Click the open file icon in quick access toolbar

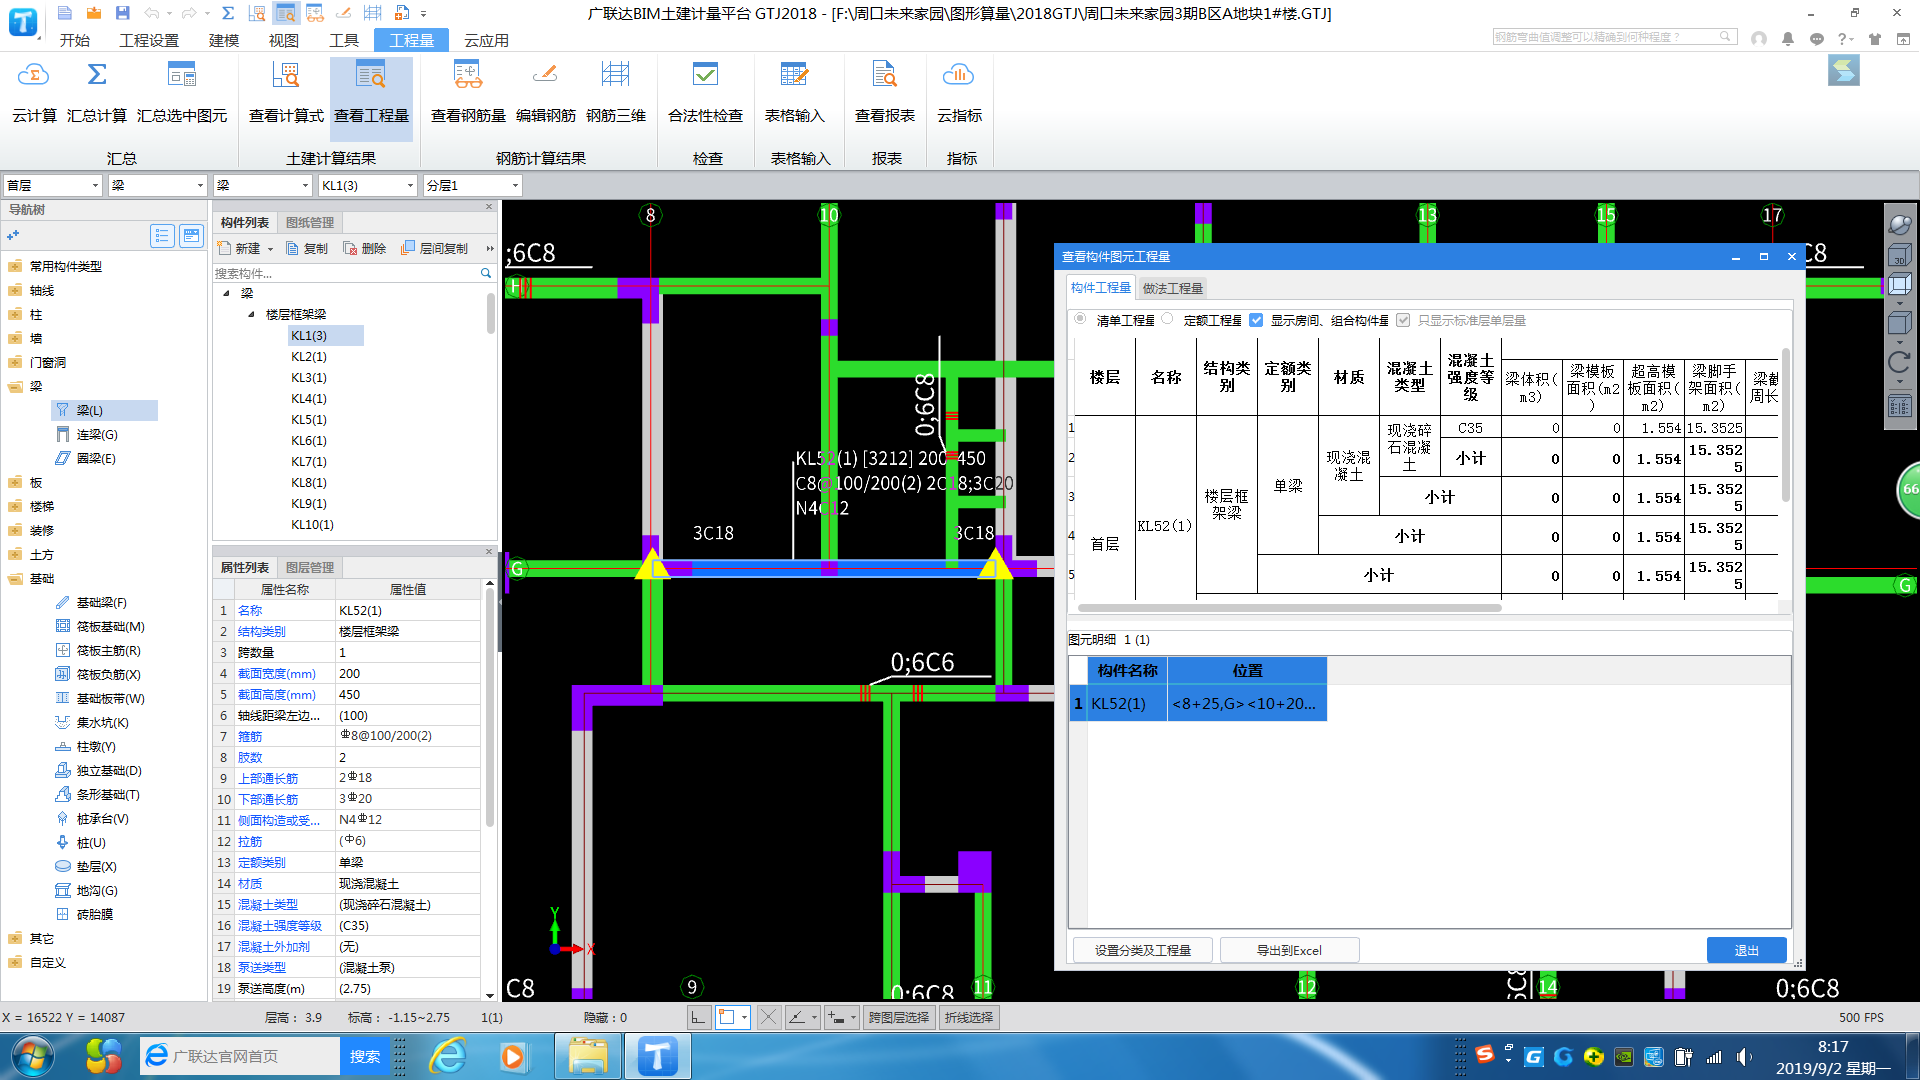click(x=93, y=13)
